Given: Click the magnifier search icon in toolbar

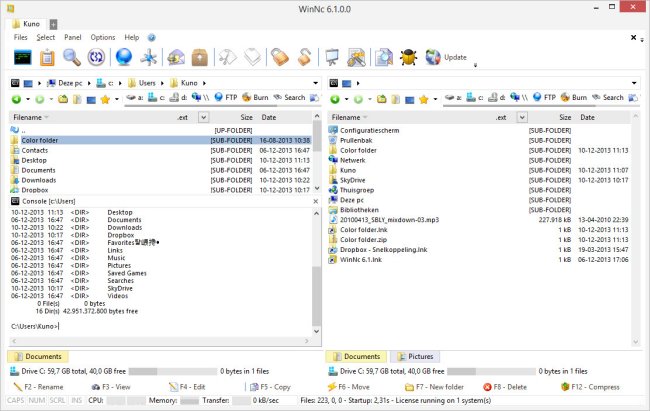Looking at the screenshot, I should tap(72, 57).
